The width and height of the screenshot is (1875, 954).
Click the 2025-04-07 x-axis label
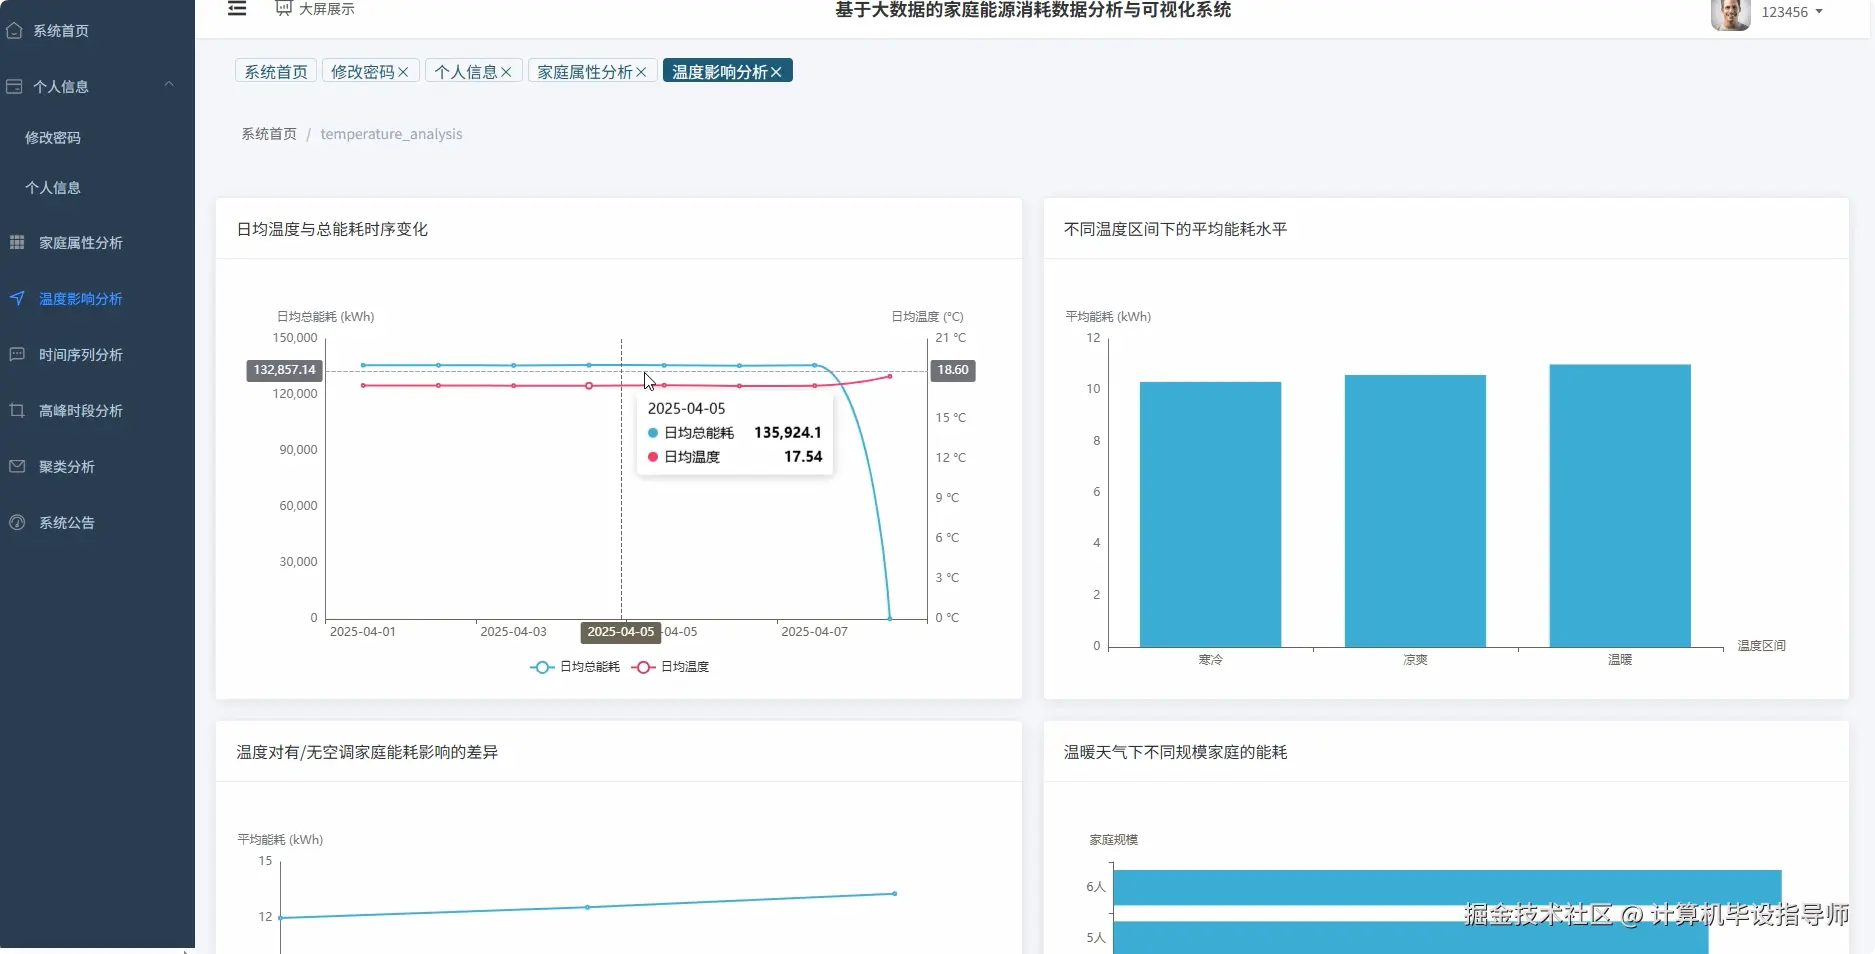(814, 632)
